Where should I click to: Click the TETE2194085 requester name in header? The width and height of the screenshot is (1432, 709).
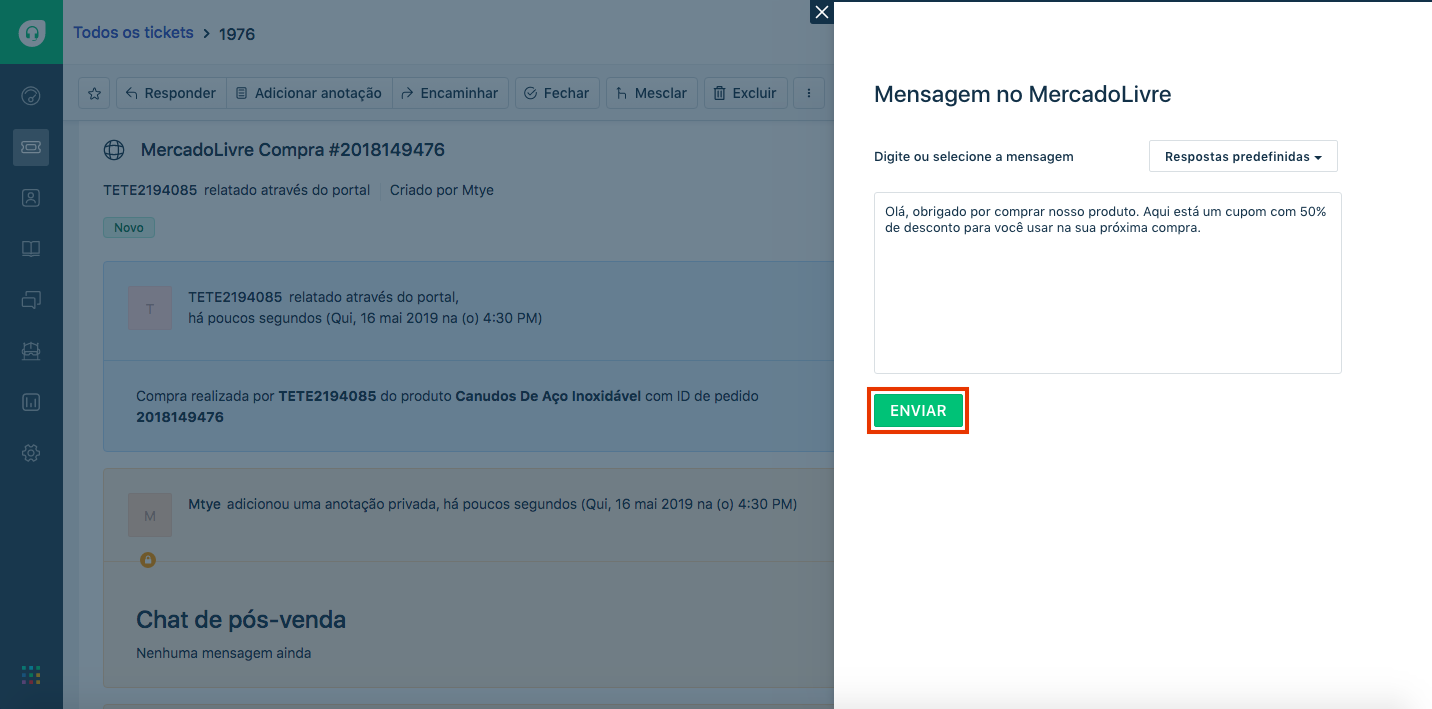click(150, 190)
